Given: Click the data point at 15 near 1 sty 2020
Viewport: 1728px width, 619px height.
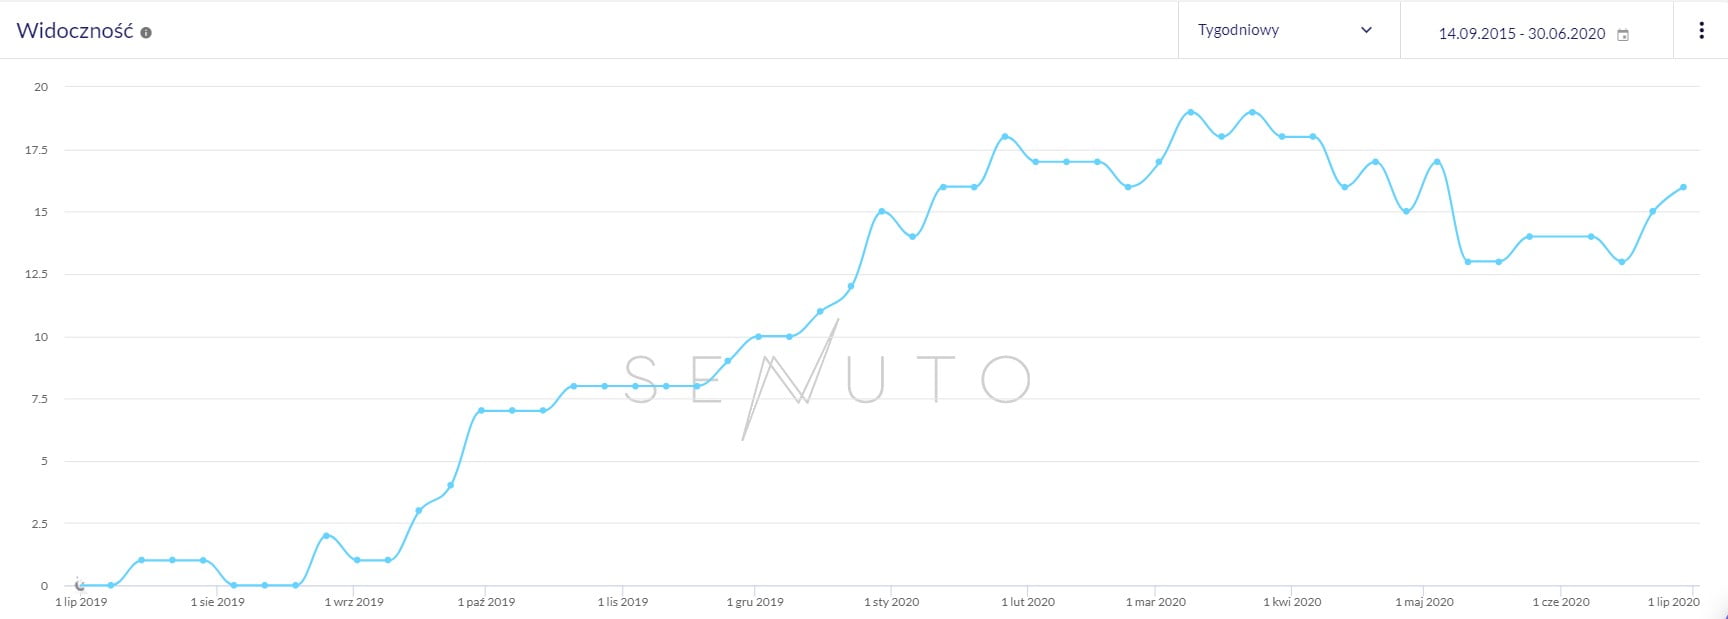Looking at the screenshot, I should (x=881, y=211).
